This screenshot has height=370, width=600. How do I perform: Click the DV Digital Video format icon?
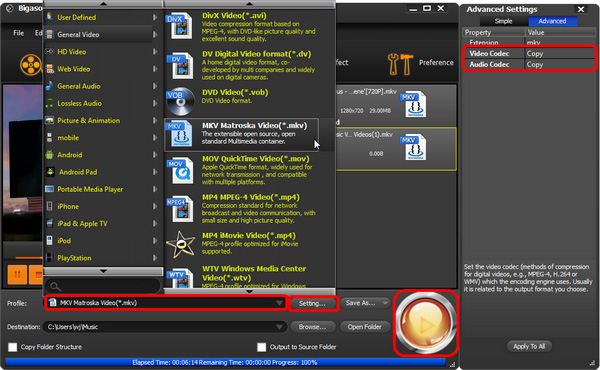tap(180, 66)
